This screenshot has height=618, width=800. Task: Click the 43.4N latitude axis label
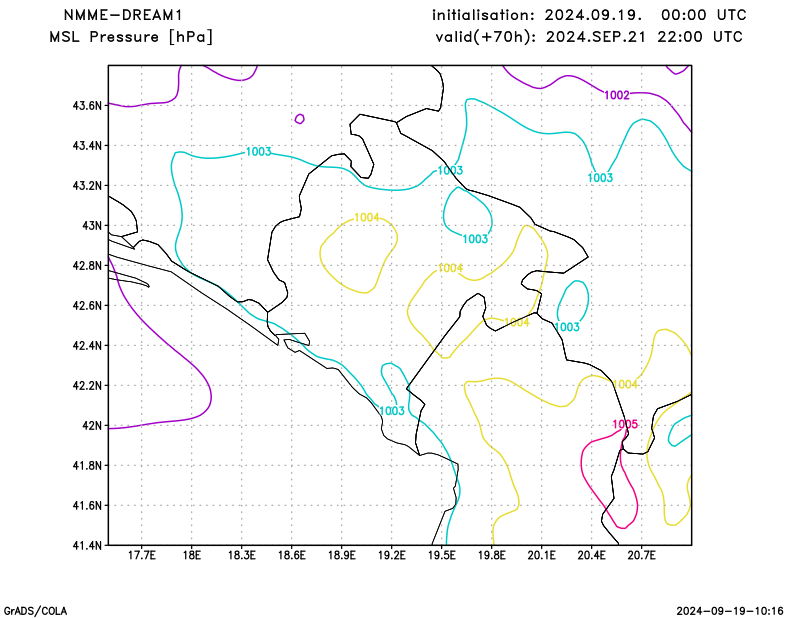coord(88,145)
